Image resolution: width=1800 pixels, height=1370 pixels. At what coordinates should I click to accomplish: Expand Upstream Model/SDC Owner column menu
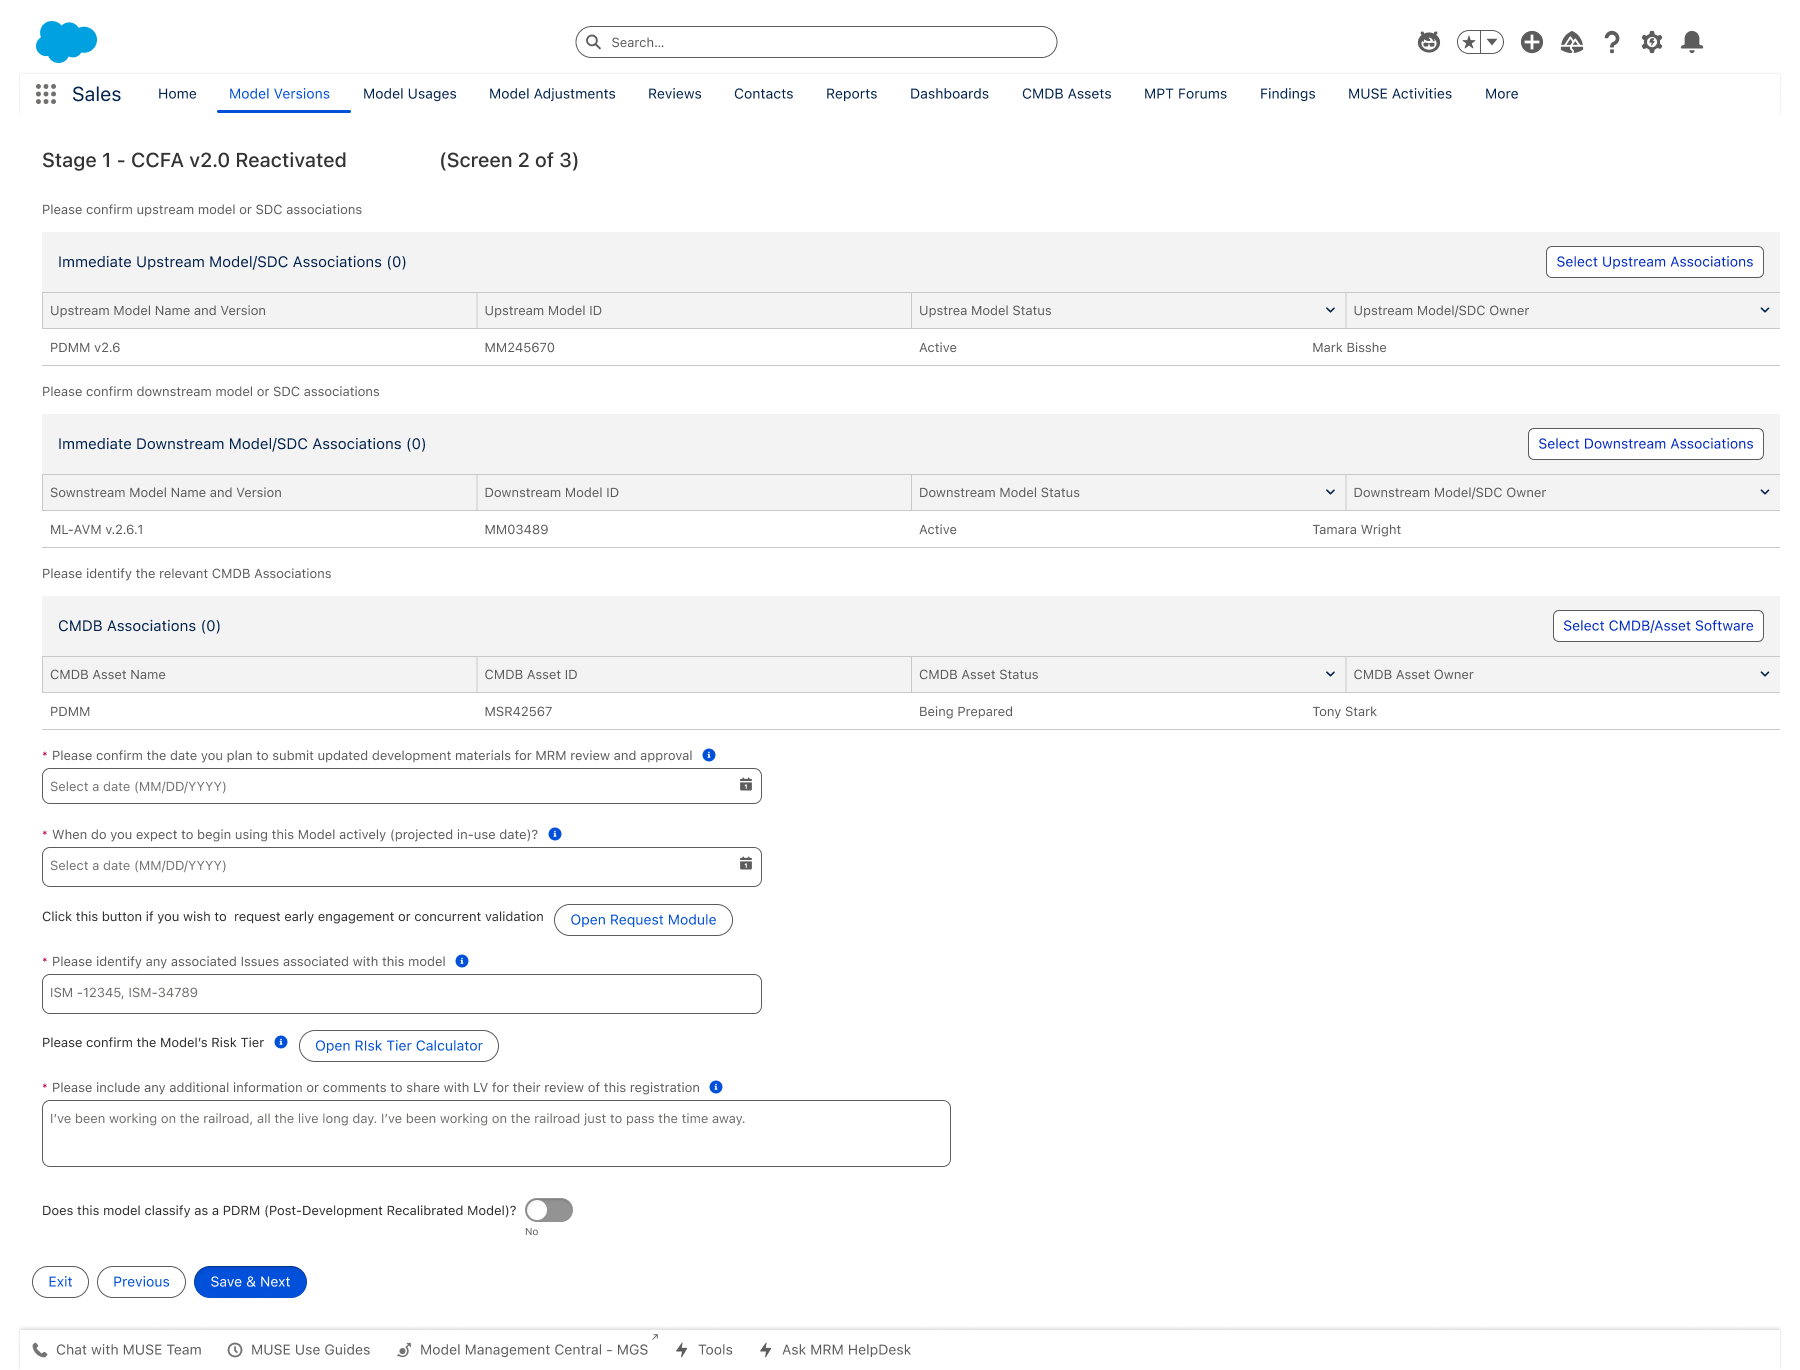1765,310
